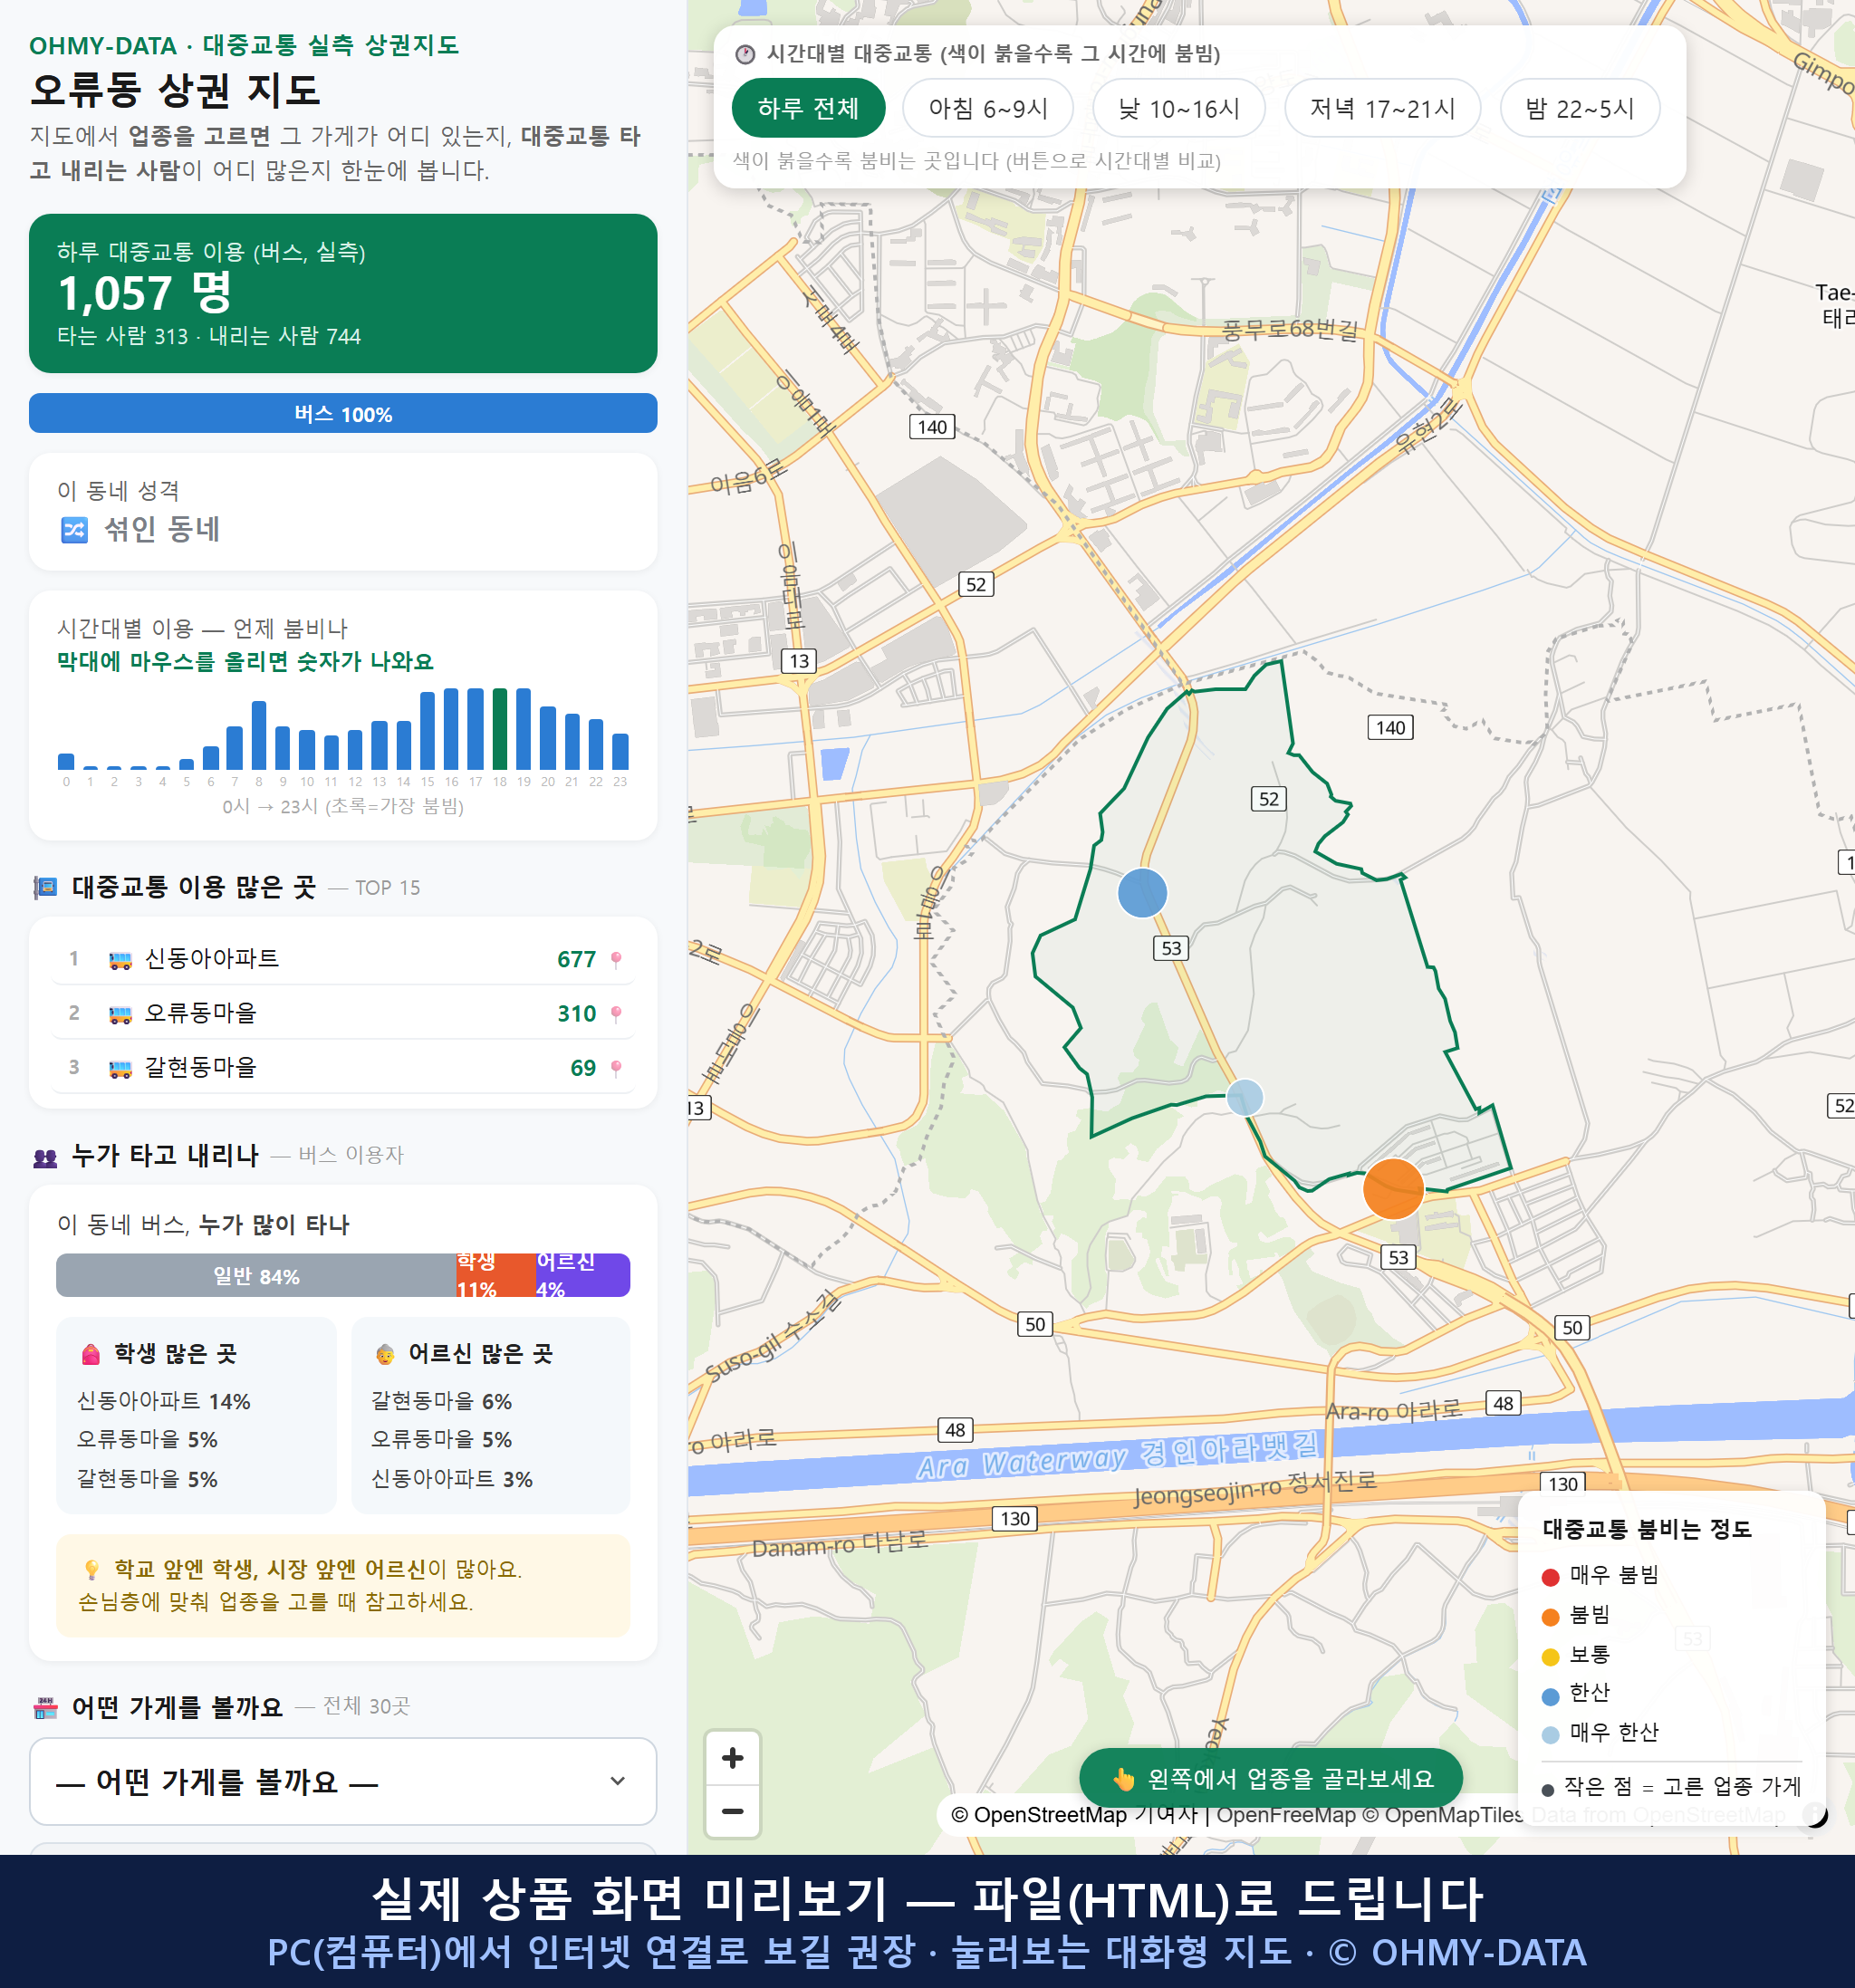The image size is (1855, 1988).
Task: Click the 섞인 동네 neighborhood type text
Action: (x=162, y=529)
